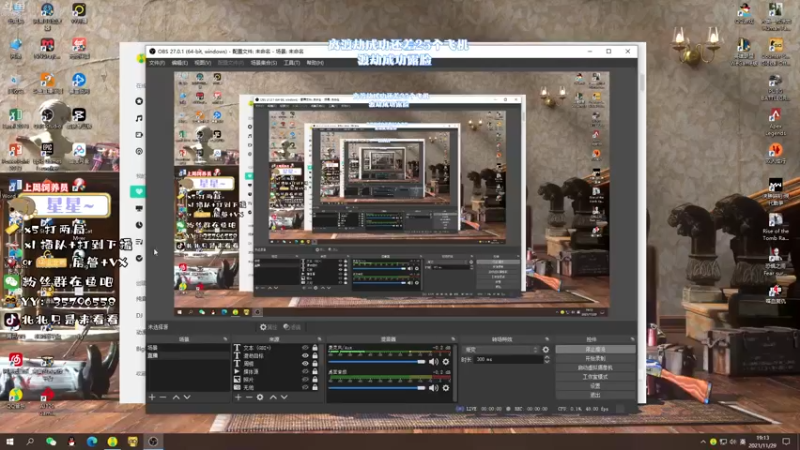This screenshot has height=450, width=800.
Task: Select the 场景 scene in the scenes list
Action: click(188, 348)
